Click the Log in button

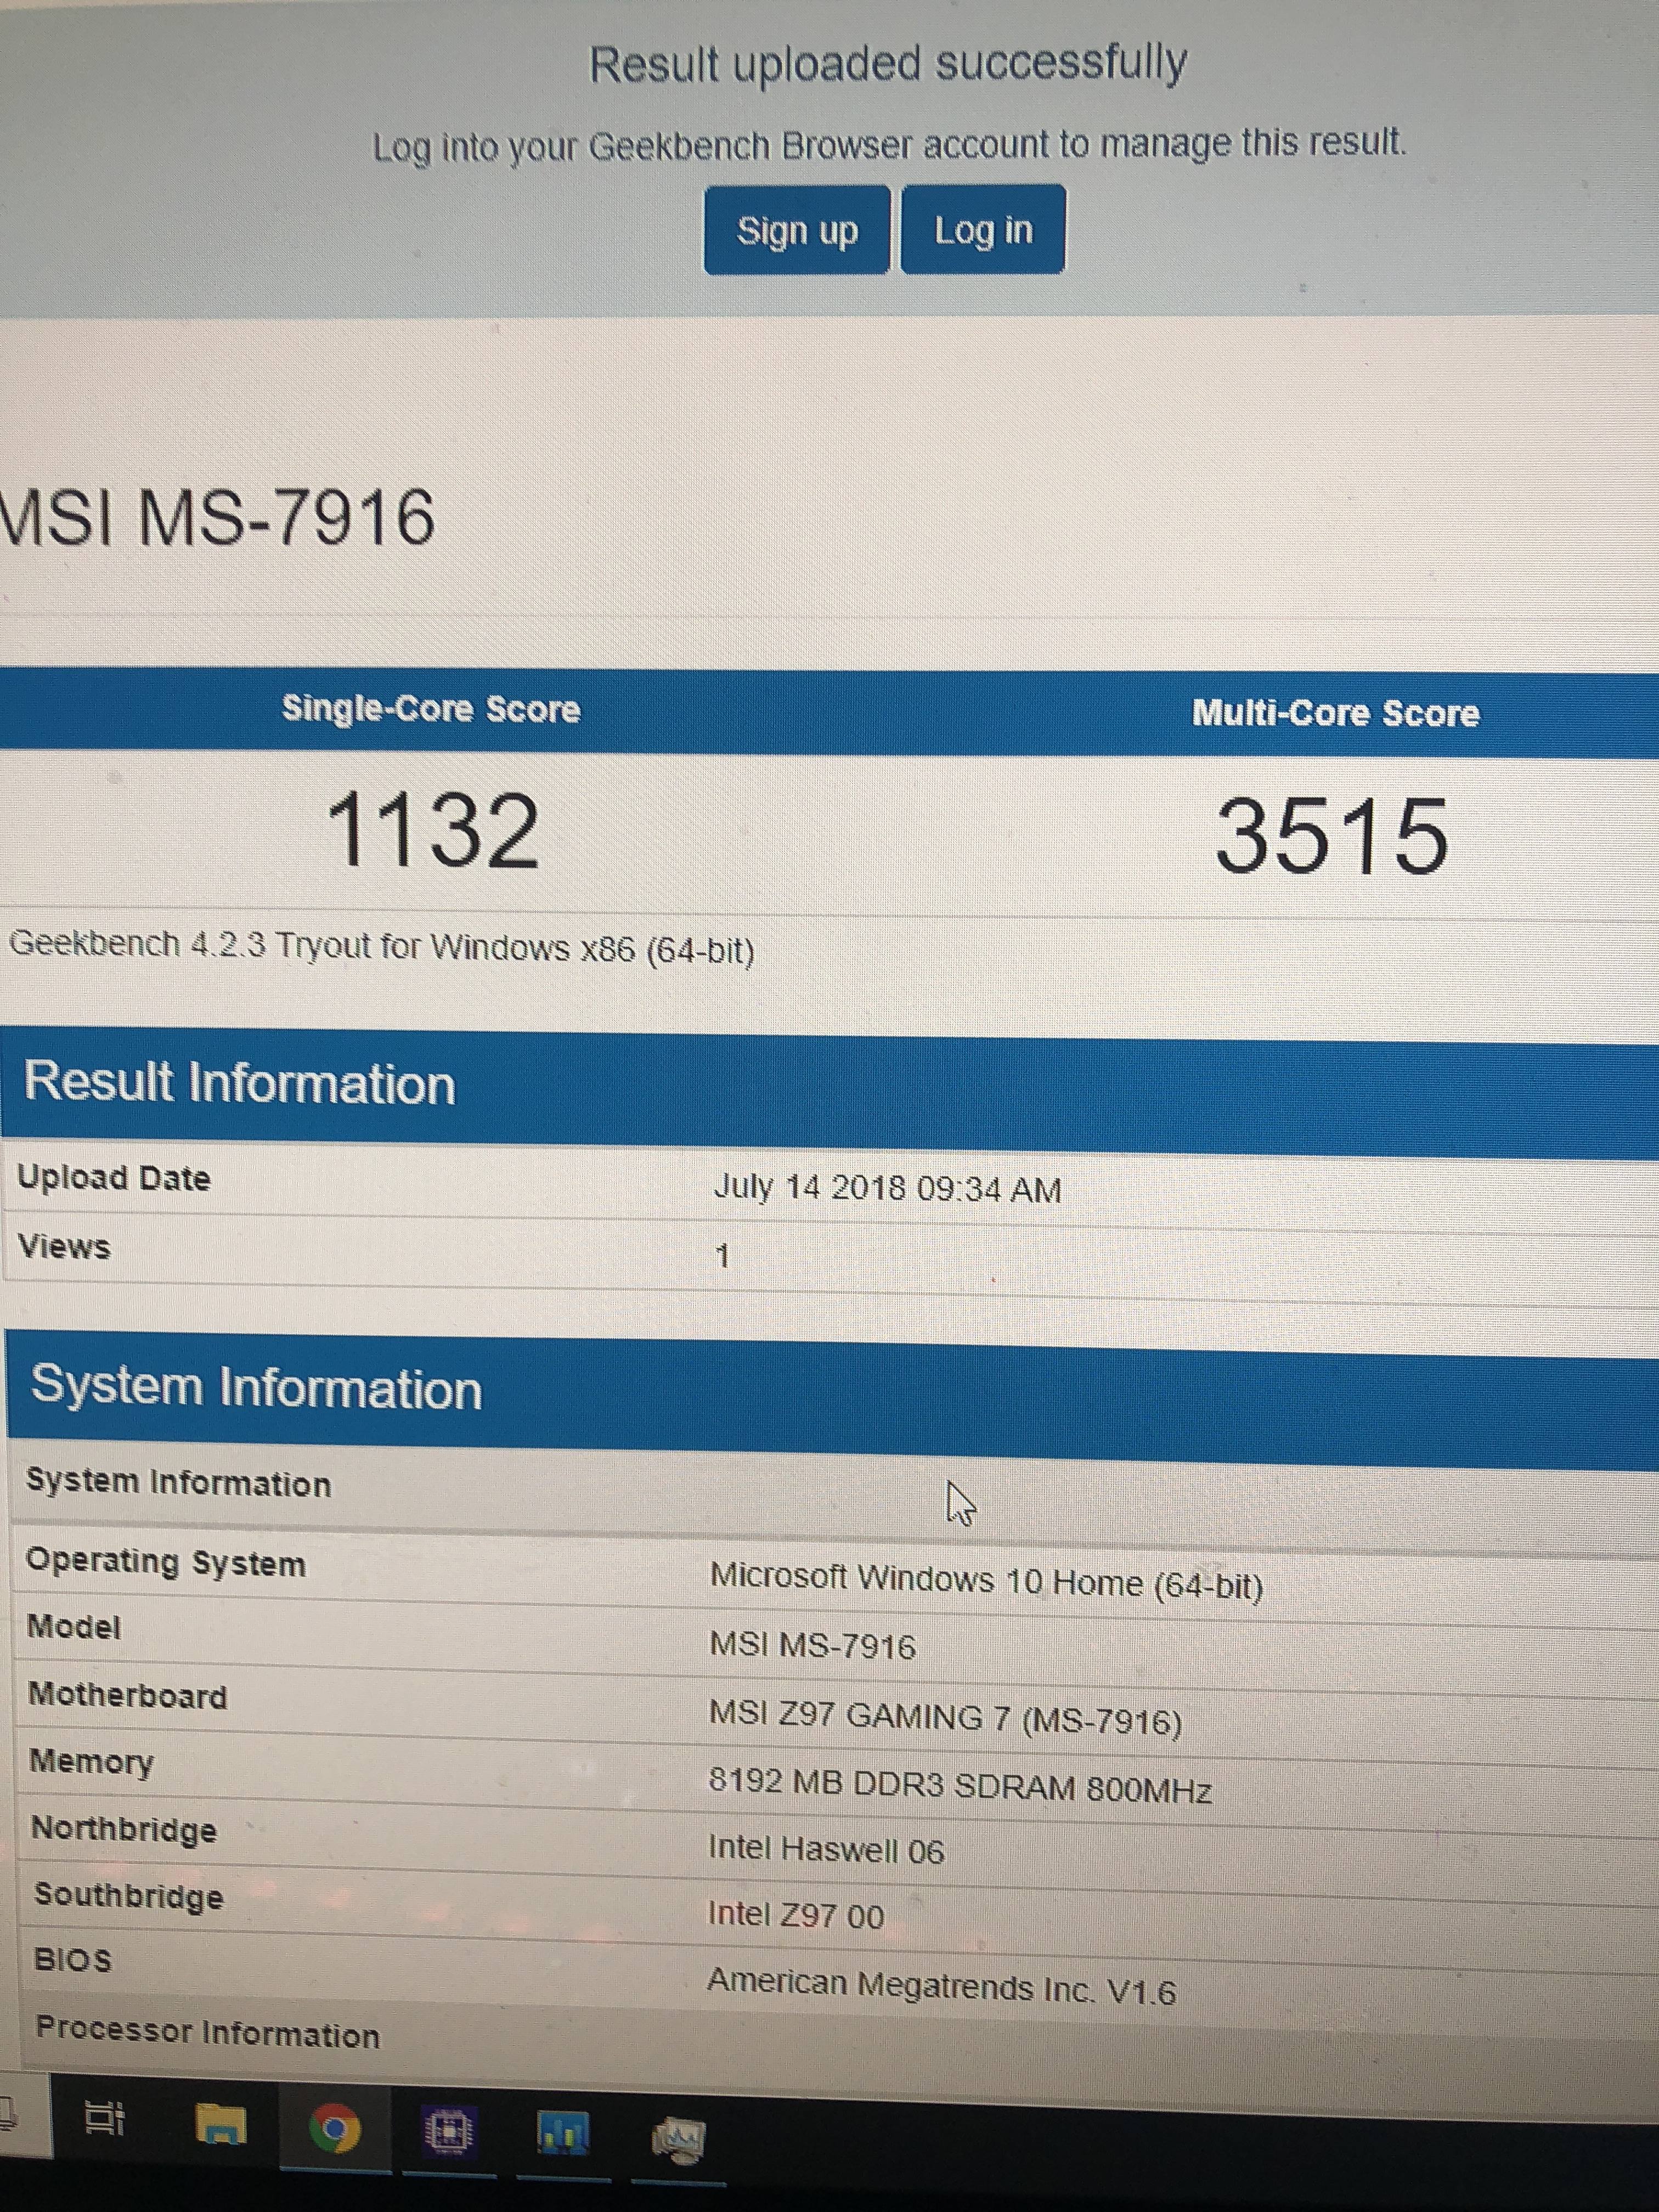tap(983, 229)
